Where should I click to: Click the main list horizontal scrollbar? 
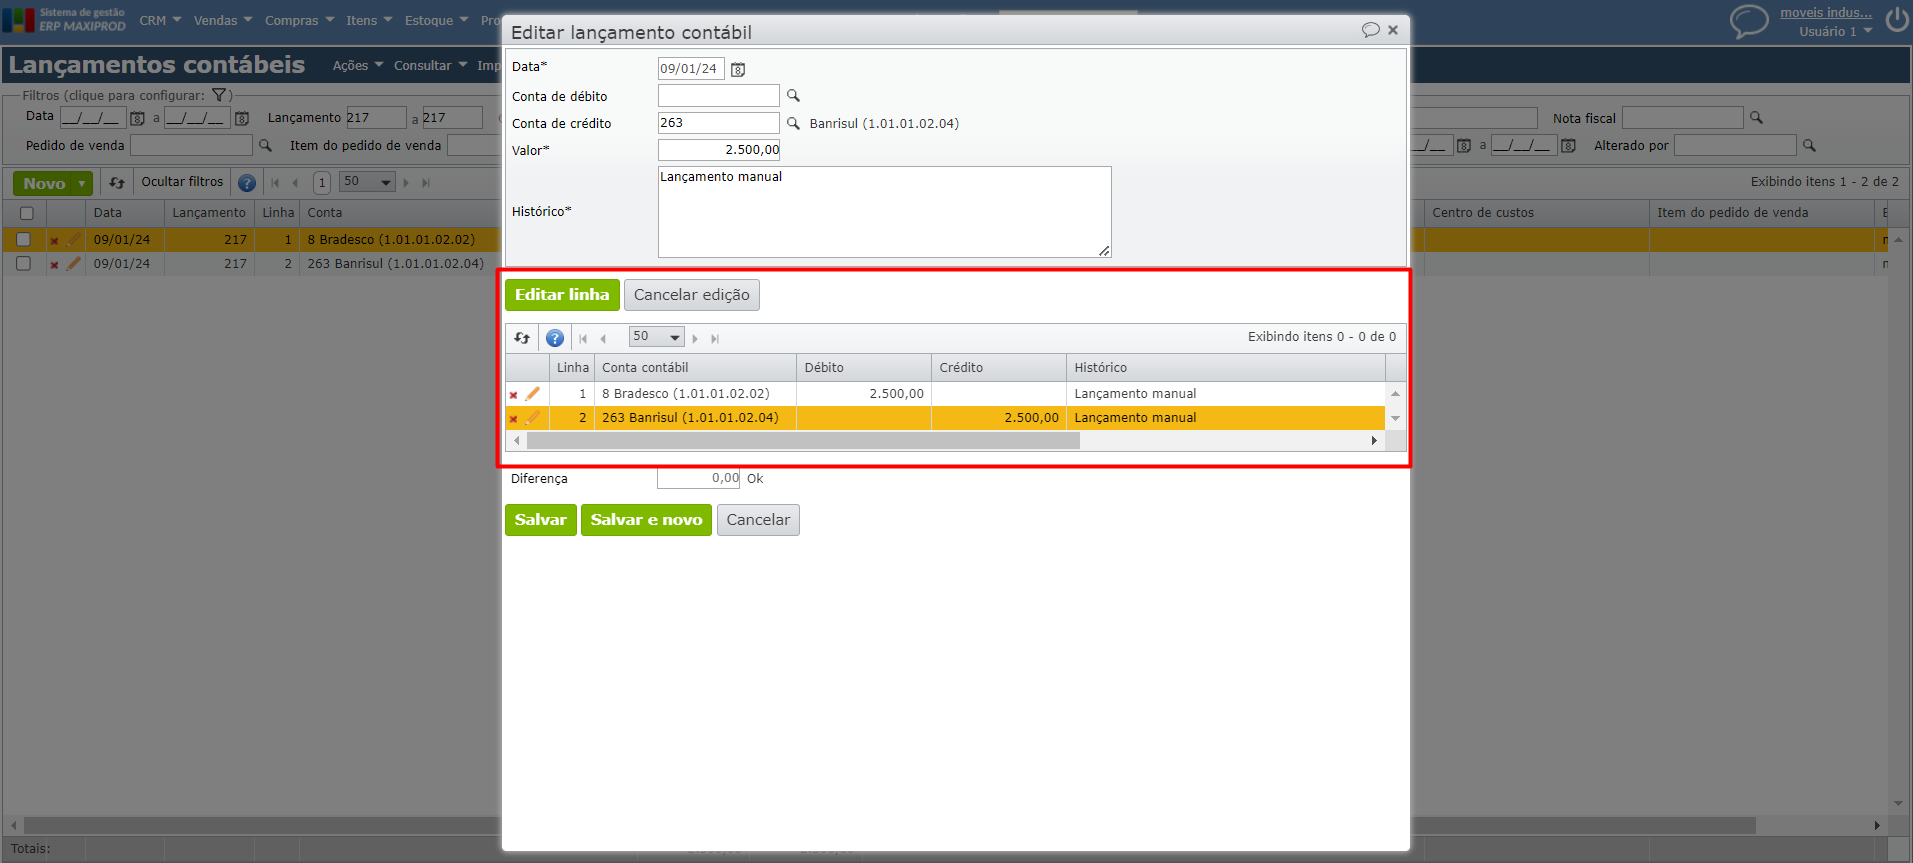890,826
